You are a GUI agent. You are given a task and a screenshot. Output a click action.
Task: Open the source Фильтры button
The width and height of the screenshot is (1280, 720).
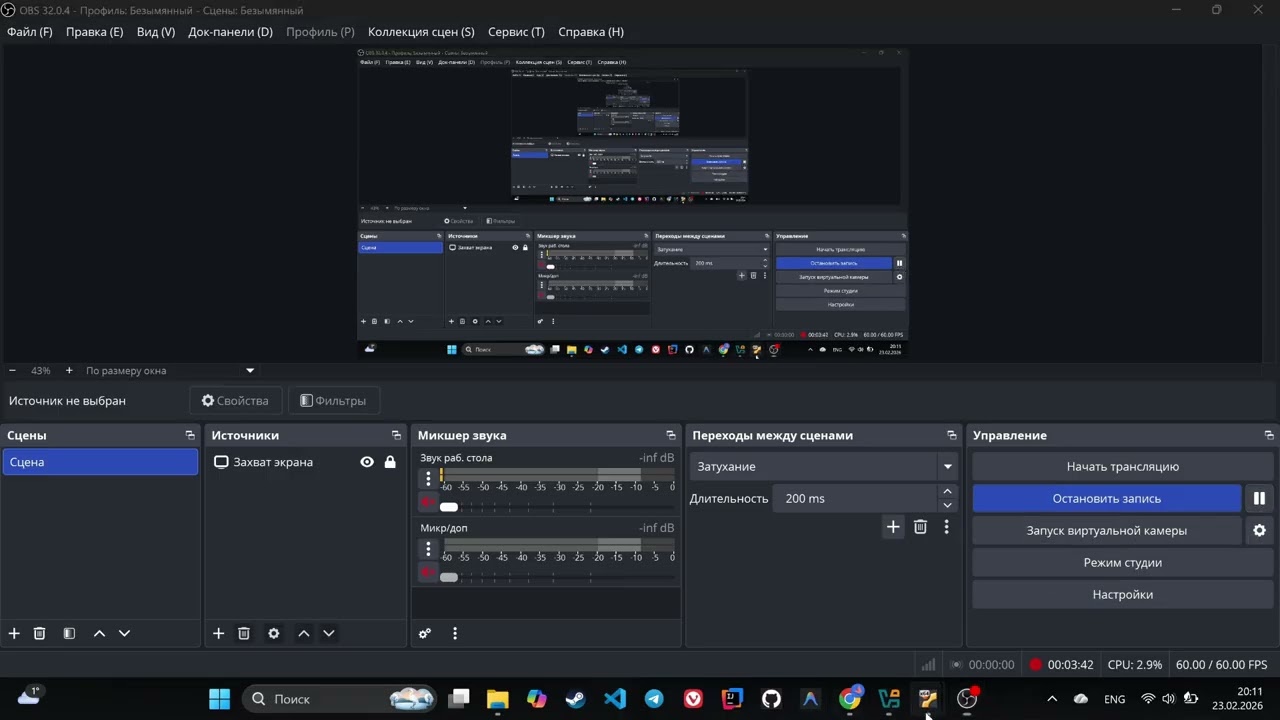(334, 401)
